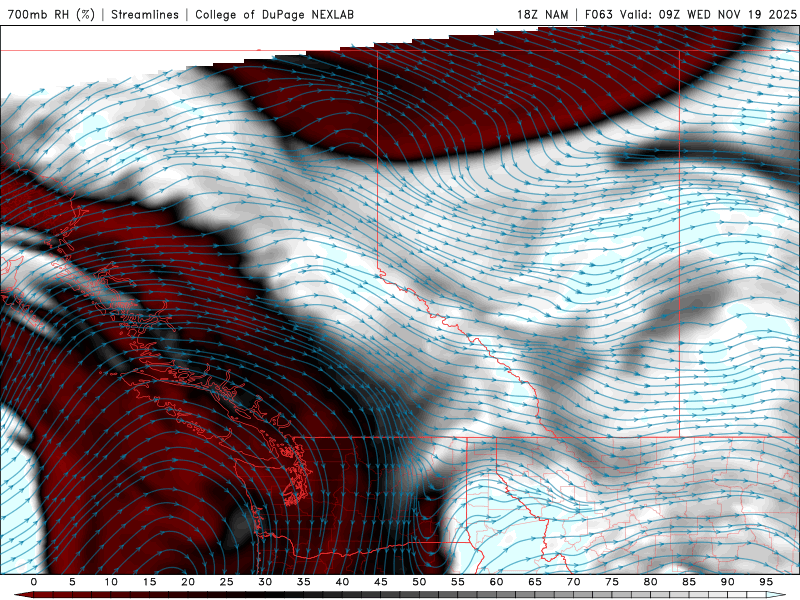800x600 pixels.
Task: Click the 90 label on the legend
Action: pyautogui.click(x=727, y=582)
